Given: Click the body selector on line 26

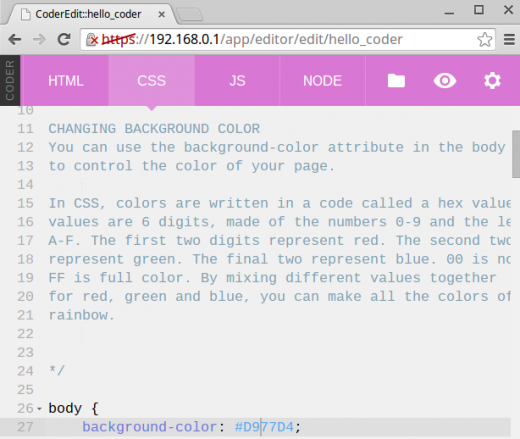Looking at the screenshot, I should pos(65,408).
